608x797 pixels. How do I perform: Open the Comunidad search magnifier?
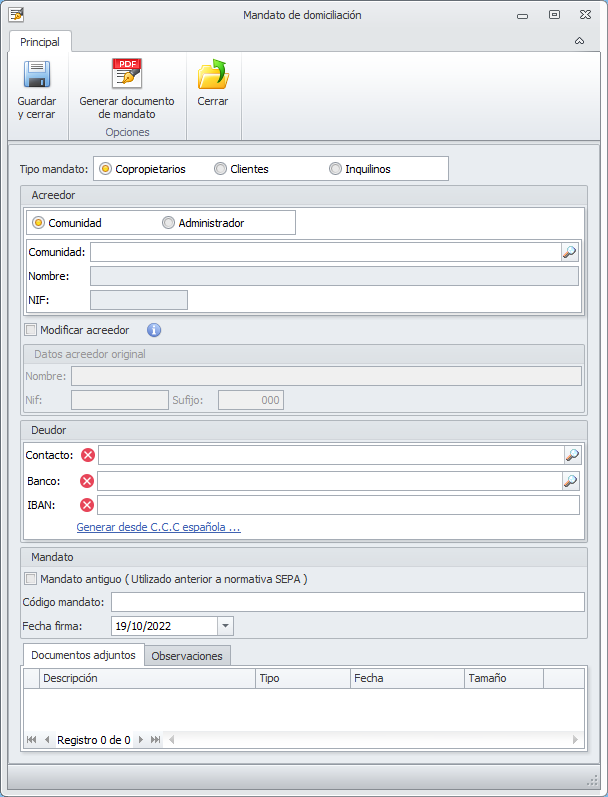pos(570,252)
